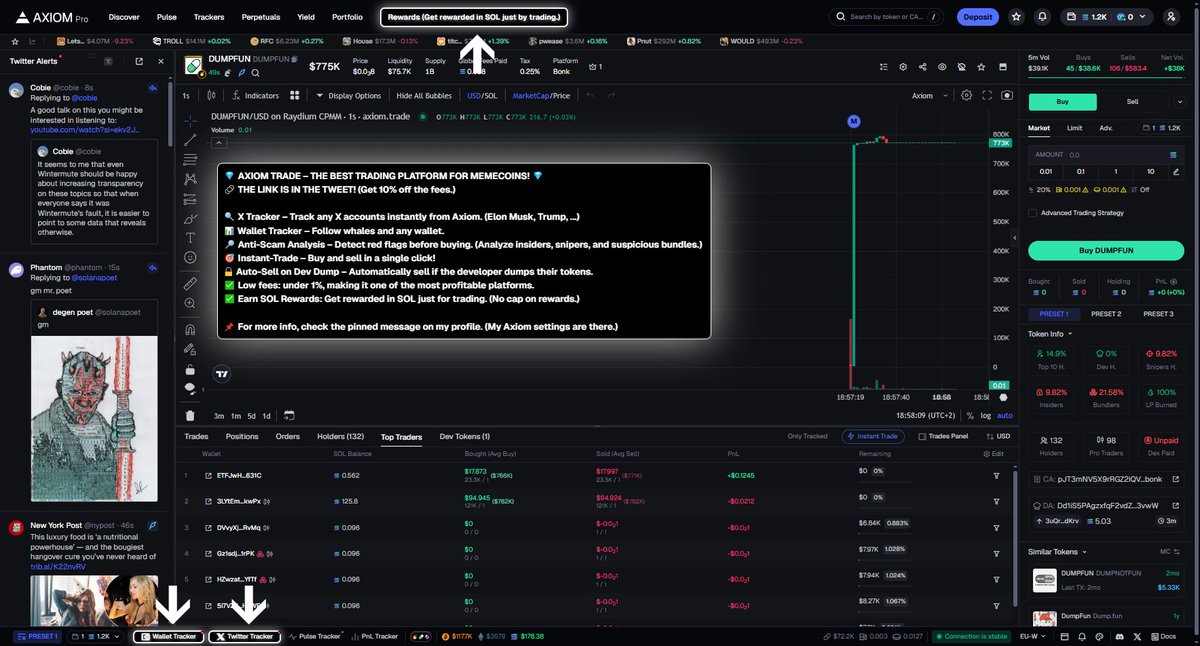This screenshot has height=646, width=1200.
Task: Open the Rewards page
Action: pos(474,17)
